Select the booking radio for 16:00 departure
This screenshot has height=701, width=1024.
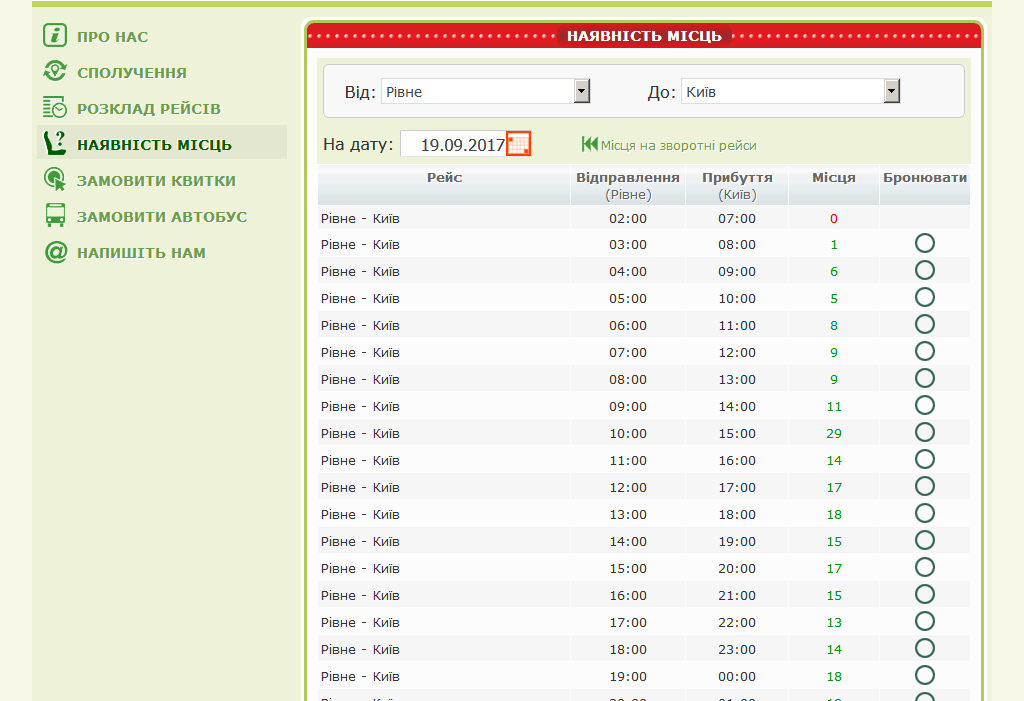point(925,594)
